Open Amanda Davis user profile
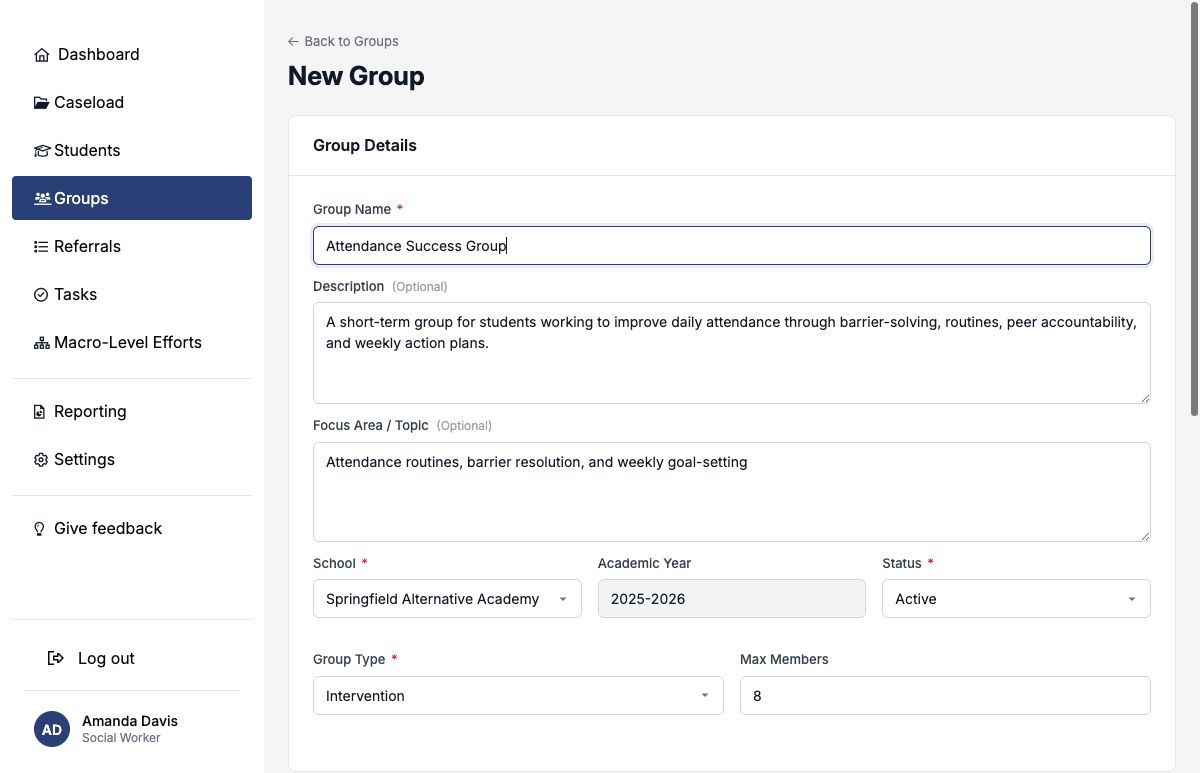The width and height of the screenshot is (1200, 773). [132, 729]
